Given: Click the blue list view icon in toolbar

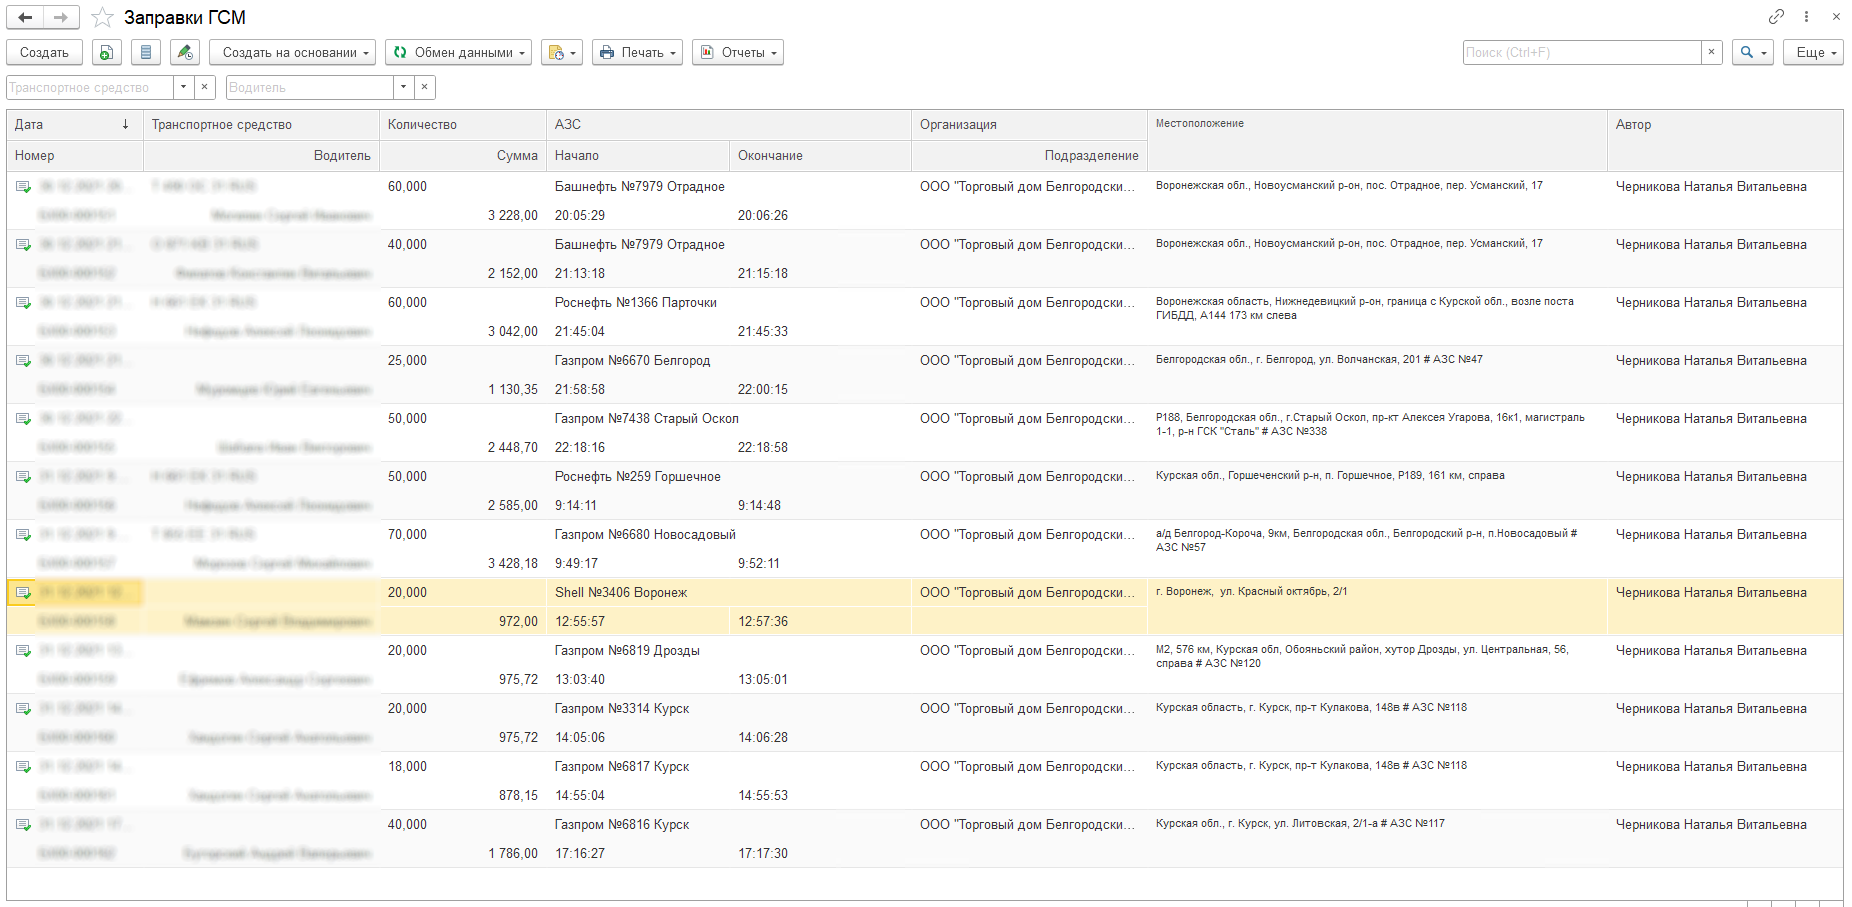Looking at the screenshot, I should click(146, 52).
